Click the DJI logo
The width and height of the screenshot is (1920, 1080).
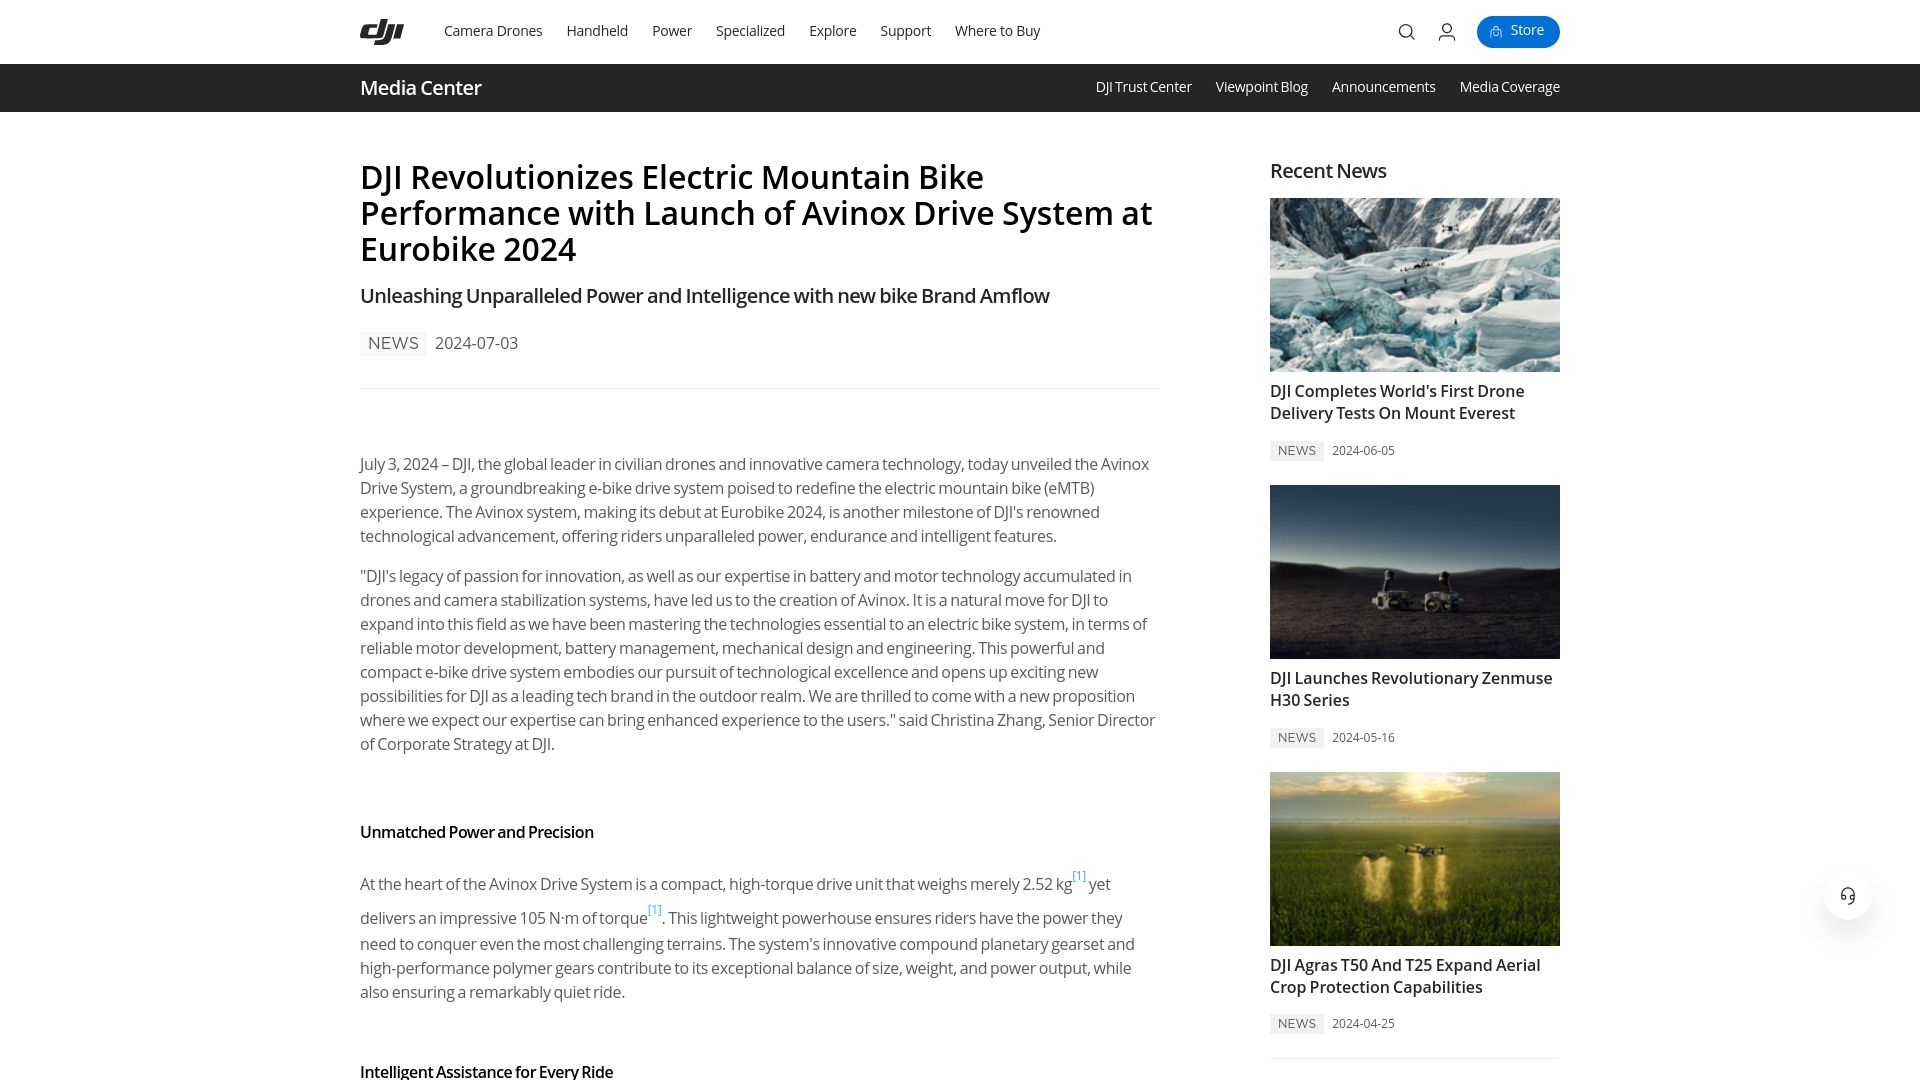click(x=381, y=32)
